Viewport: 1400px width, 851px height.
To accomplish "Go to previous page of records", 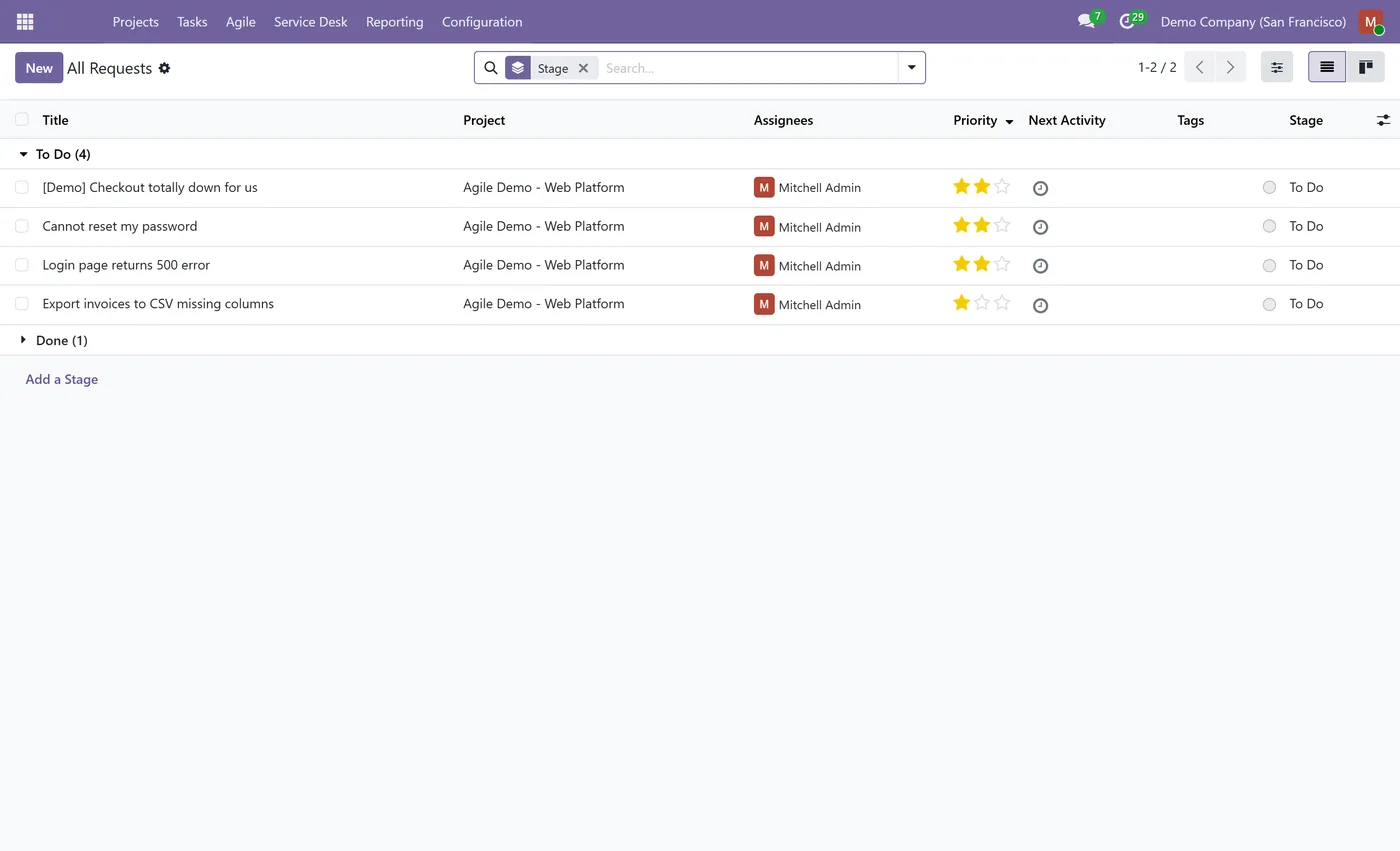I will coord(1200,67).
